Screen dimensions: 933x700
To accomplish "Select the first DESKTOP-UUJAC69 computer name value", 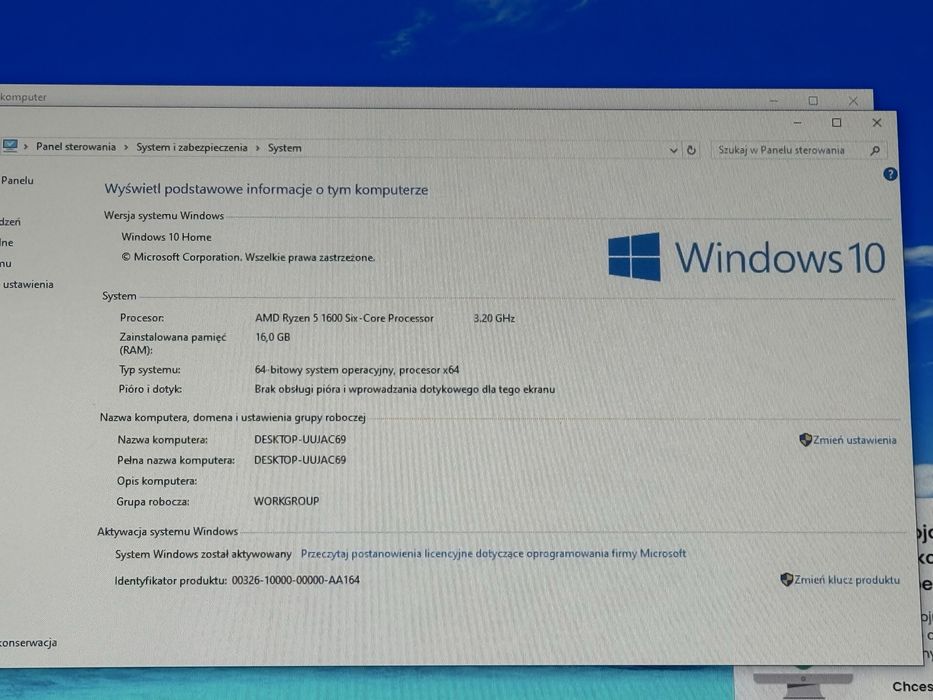I will (x=300, y=440).
